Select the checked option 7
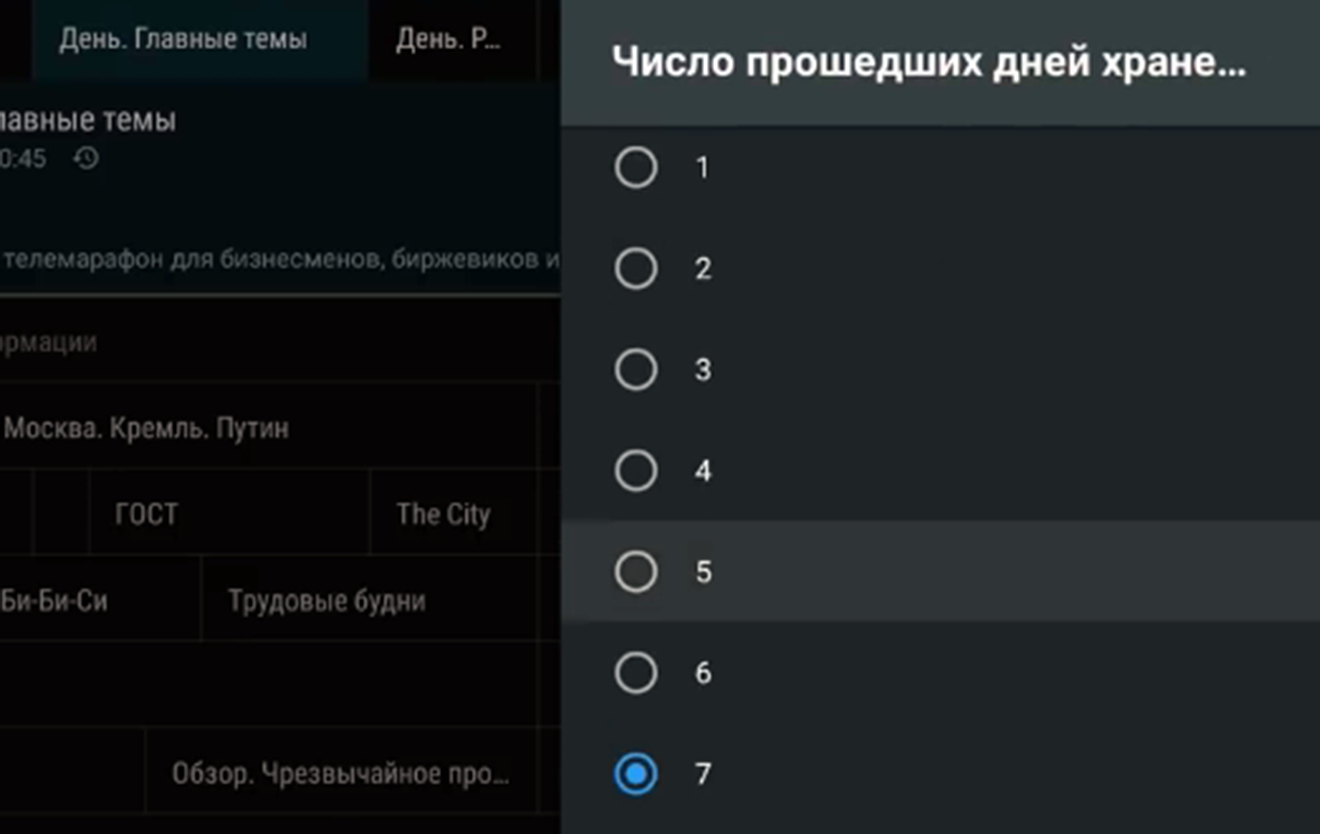This screenshot has width=1320, height=834. (940, 773)
